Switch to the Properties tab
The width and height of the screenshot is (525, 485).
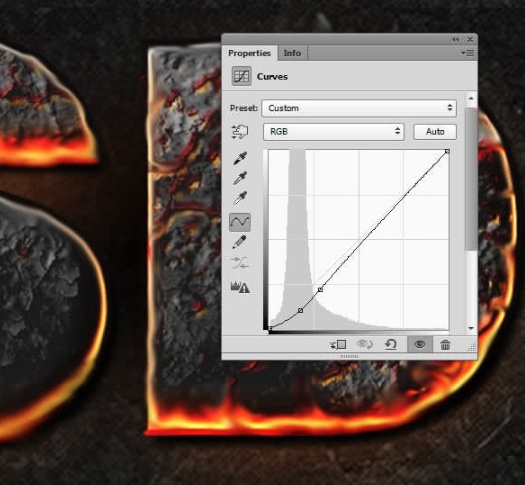[249, 53]
